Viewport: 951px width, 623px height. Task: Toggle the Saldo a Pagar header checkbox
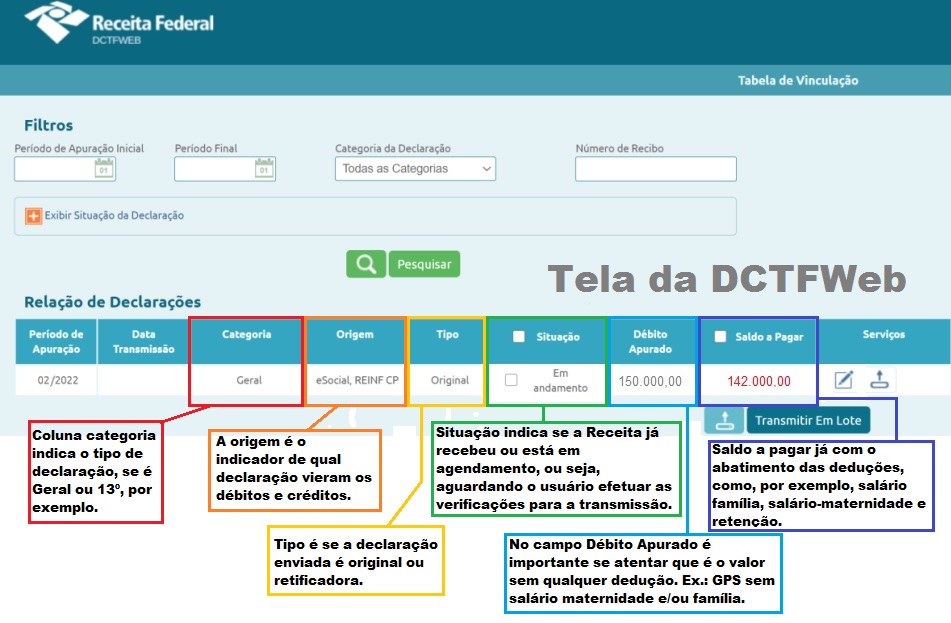[x=720, y=337]
